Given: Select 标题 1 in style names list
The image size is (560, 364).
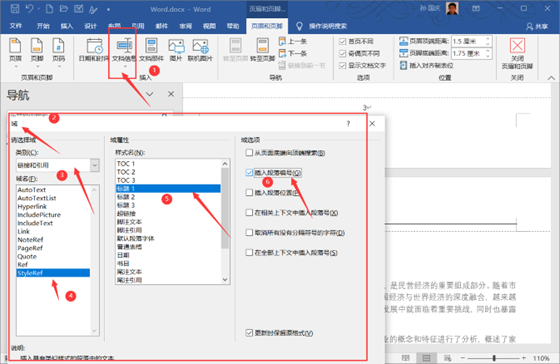Looking at the screenshot, I should pyautogui.click(x=168, y=188).
